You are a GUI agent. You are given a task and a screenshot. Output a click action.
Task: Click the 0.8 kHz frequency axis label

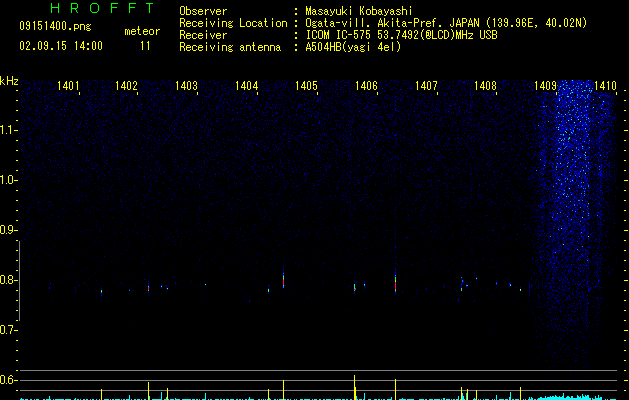[x=8, y=280]
